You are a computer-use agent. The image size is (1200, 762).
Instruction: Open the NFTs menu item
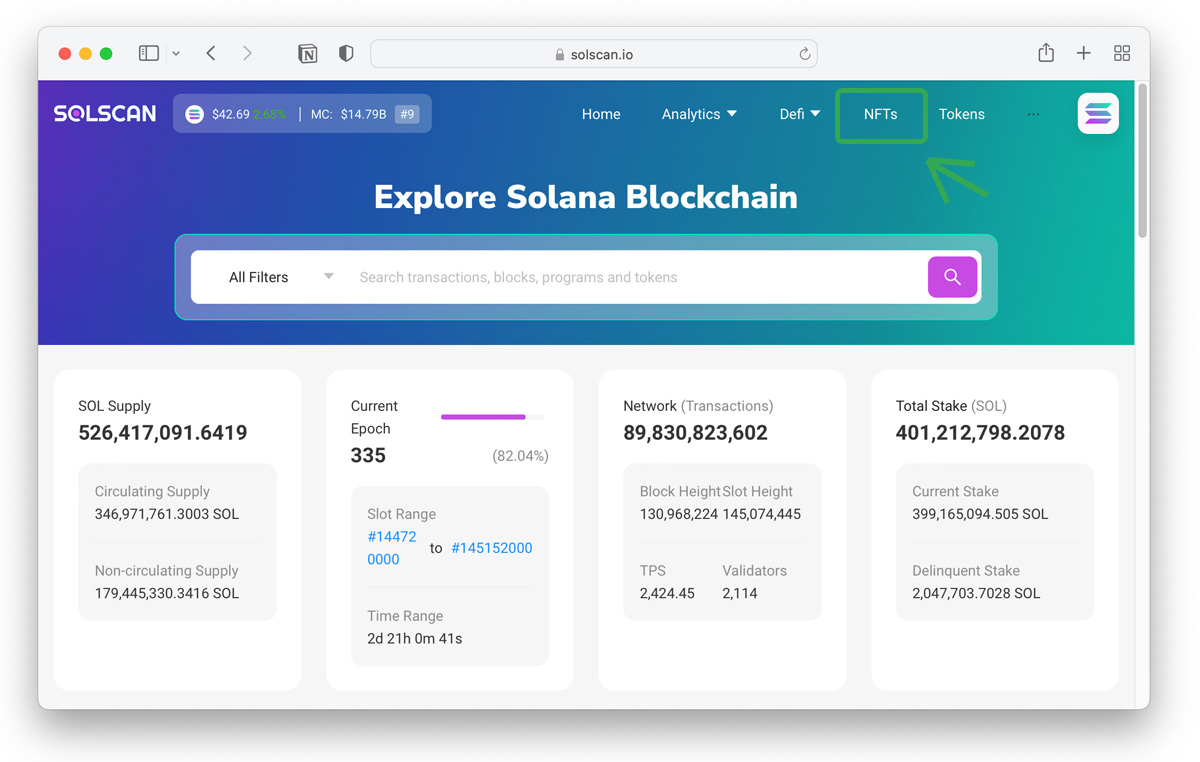(880, 114)
